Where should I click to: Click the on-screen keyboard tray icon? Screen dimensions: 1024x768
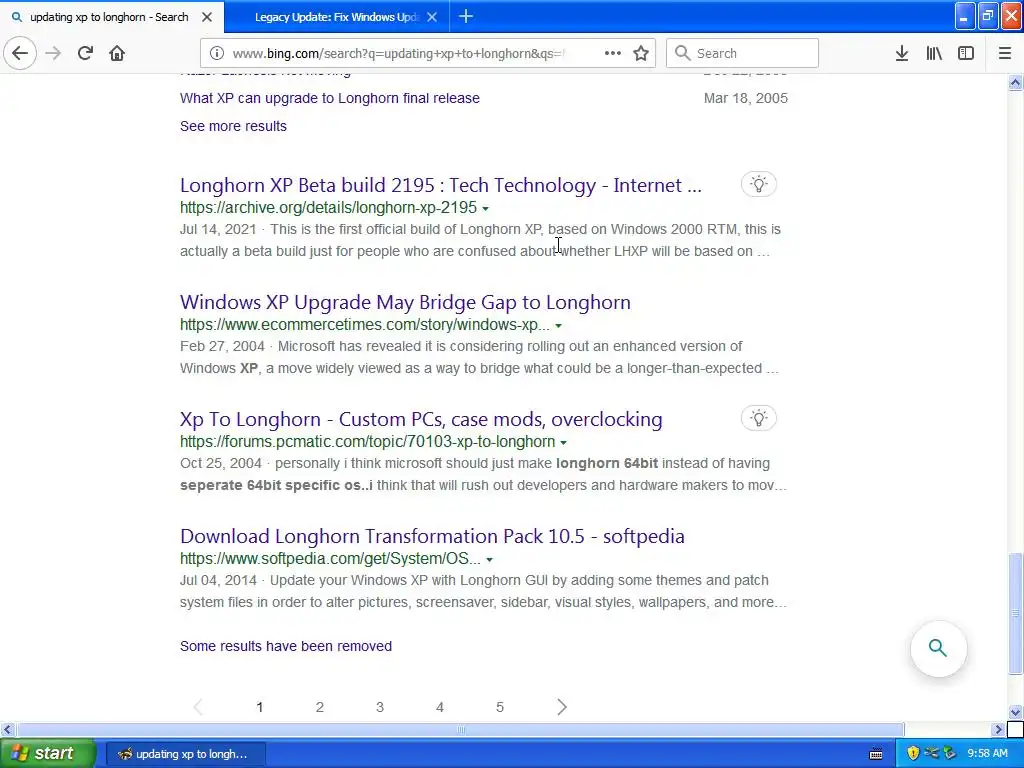coord(876,754)
